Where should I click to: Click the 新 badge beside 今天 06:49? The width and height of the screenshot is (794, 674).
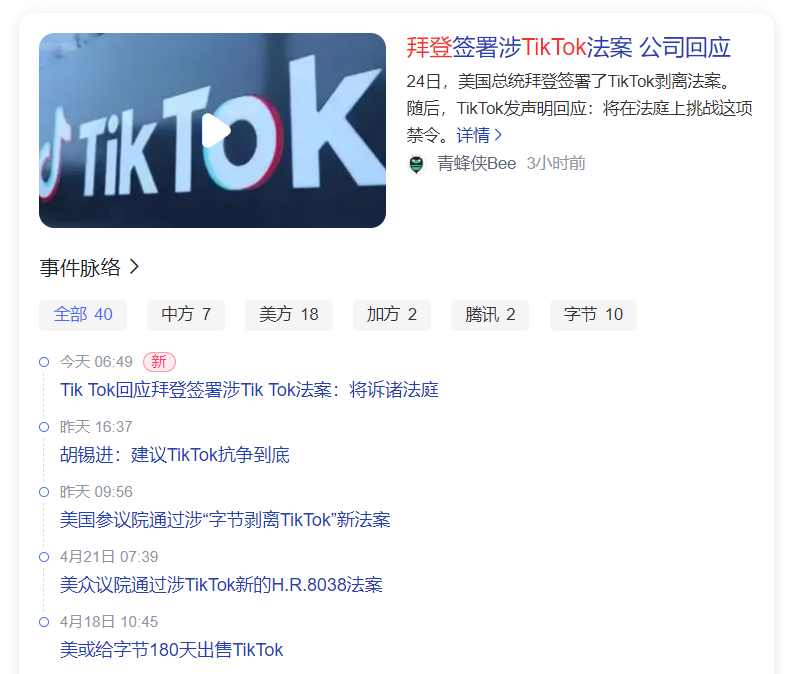159,362
